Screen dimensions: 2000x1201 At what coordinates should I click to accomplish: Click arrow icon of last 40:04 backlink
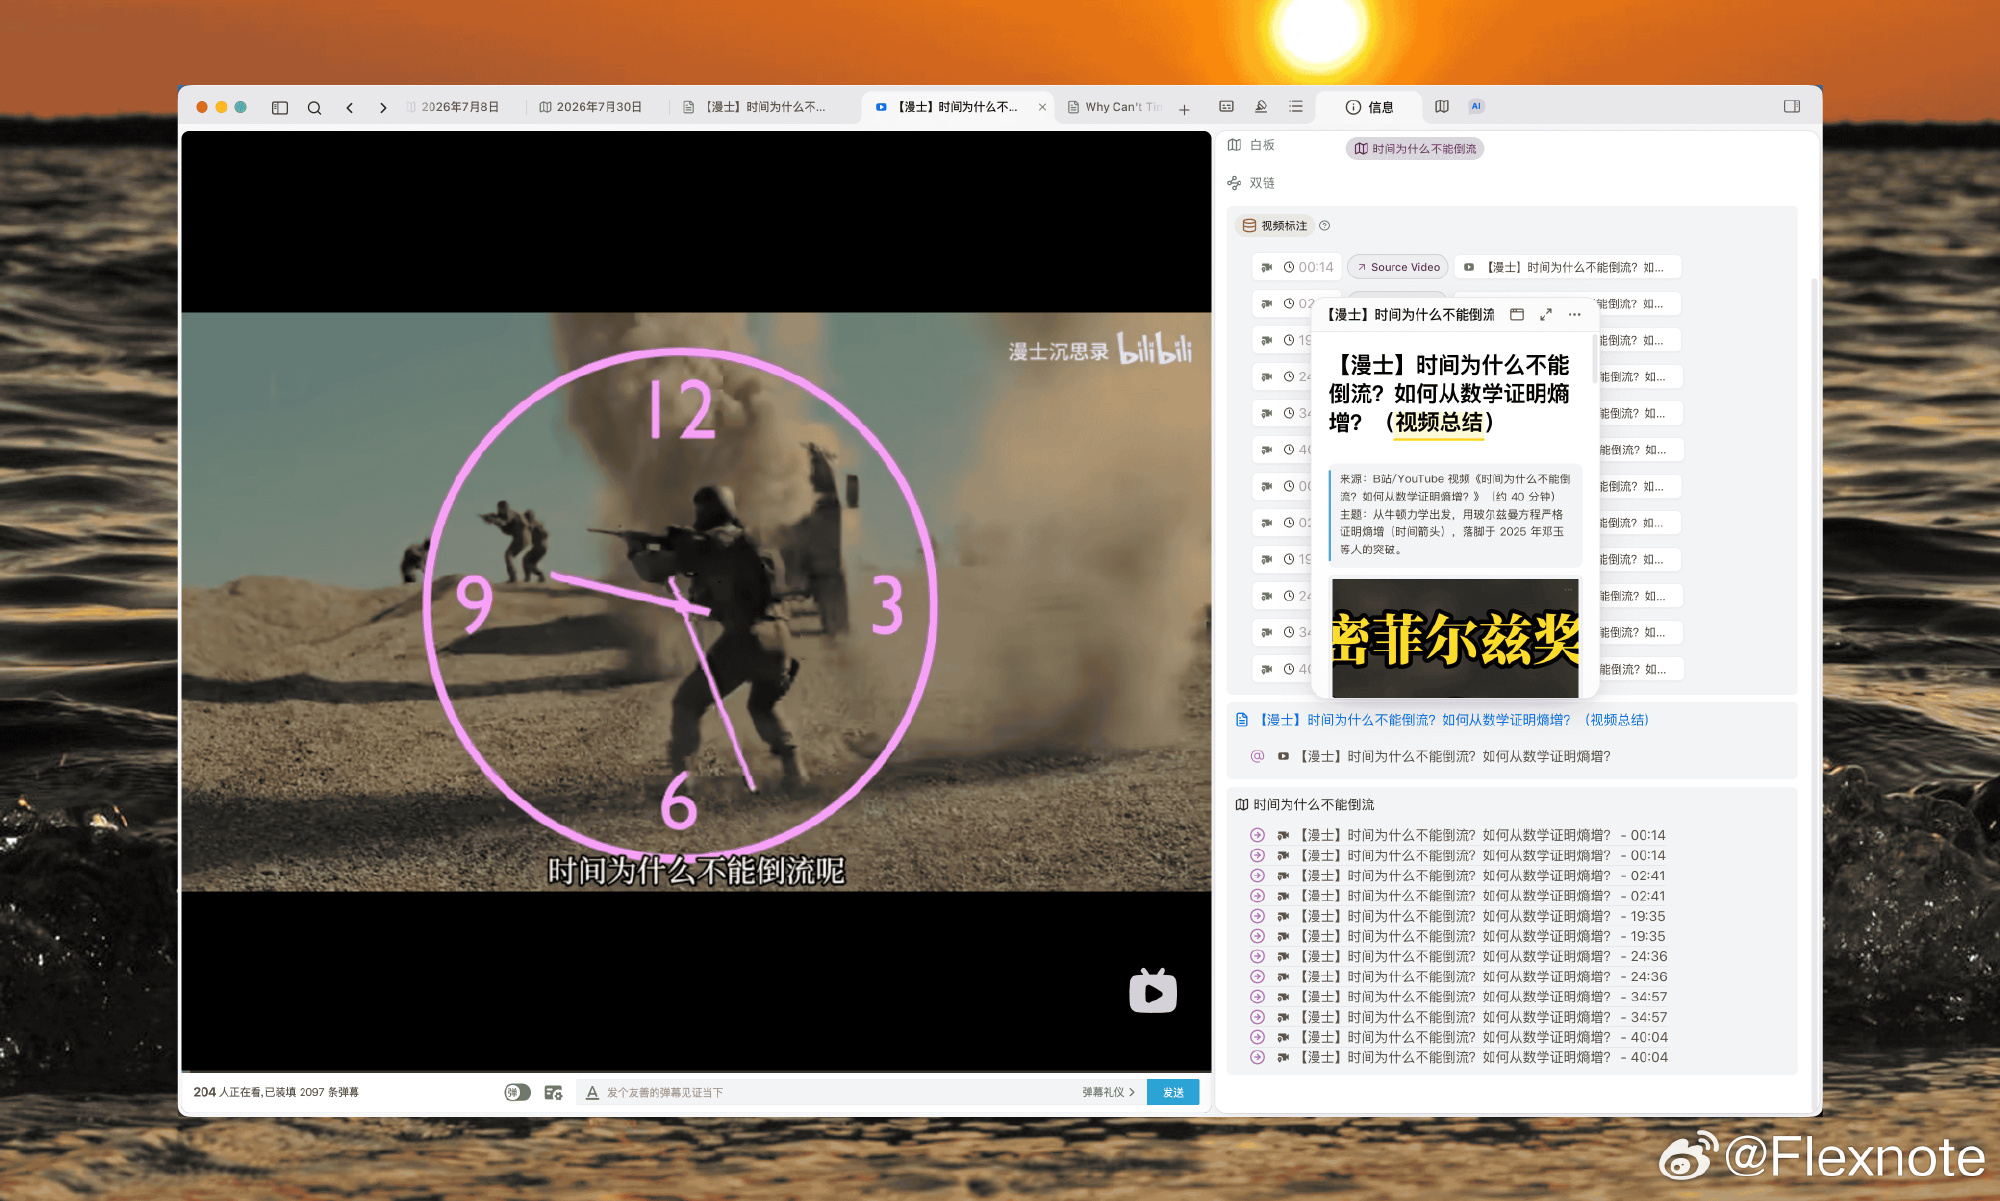1257,1057
